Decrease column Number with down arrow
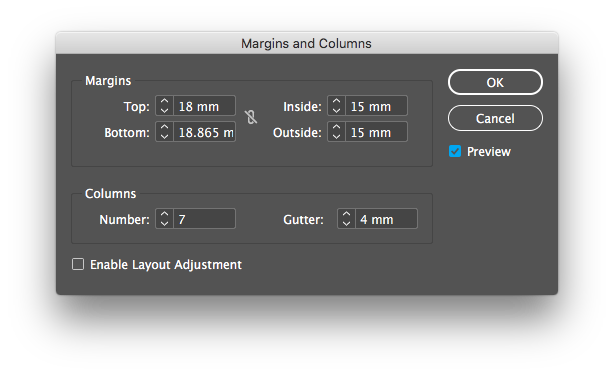Viewport: 614px width, 375px height. pos(164,224)
